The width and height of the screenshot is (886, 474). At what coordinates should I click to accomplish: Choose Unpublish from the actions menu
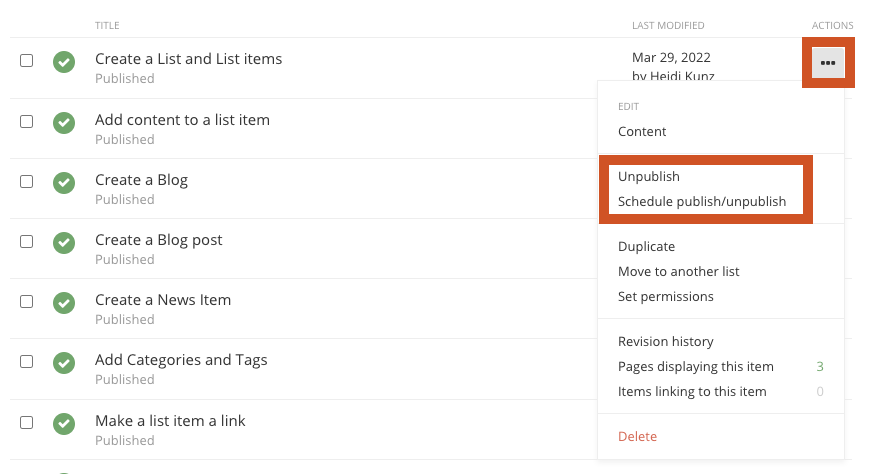[649, 176]
